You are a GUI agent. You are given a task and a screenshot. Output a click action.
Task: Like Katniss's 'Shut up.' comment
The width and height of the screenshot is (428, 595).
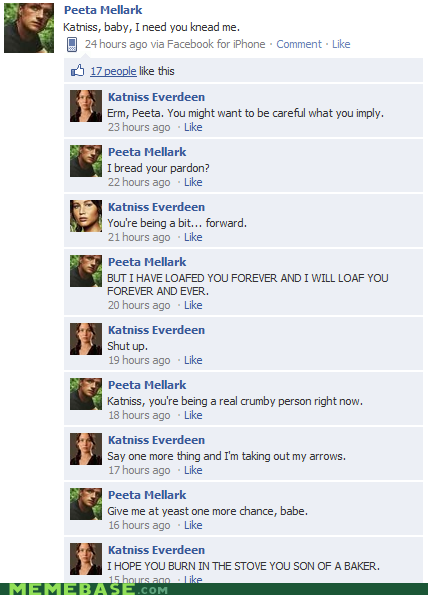tap(193, 360)
